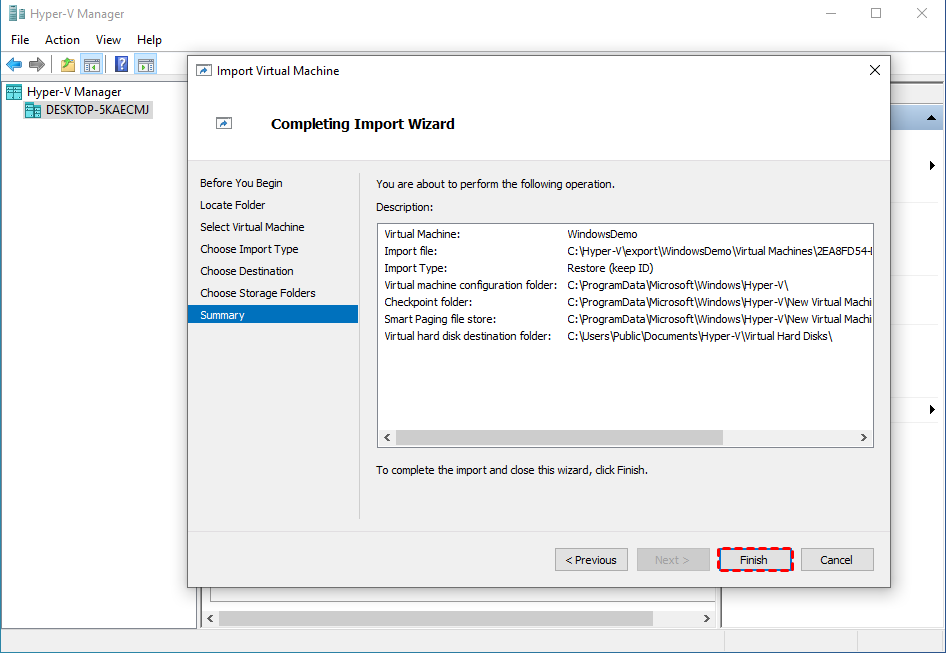Open the Help menu
This screenshot has height=653, width=946.
click(149, 40)
